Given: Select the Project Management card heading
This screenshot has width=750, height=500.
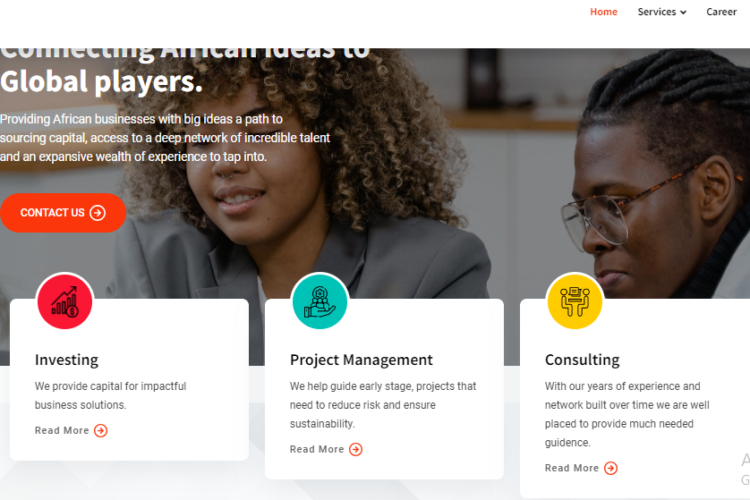Looking at the screenshot, I should 361,360.
